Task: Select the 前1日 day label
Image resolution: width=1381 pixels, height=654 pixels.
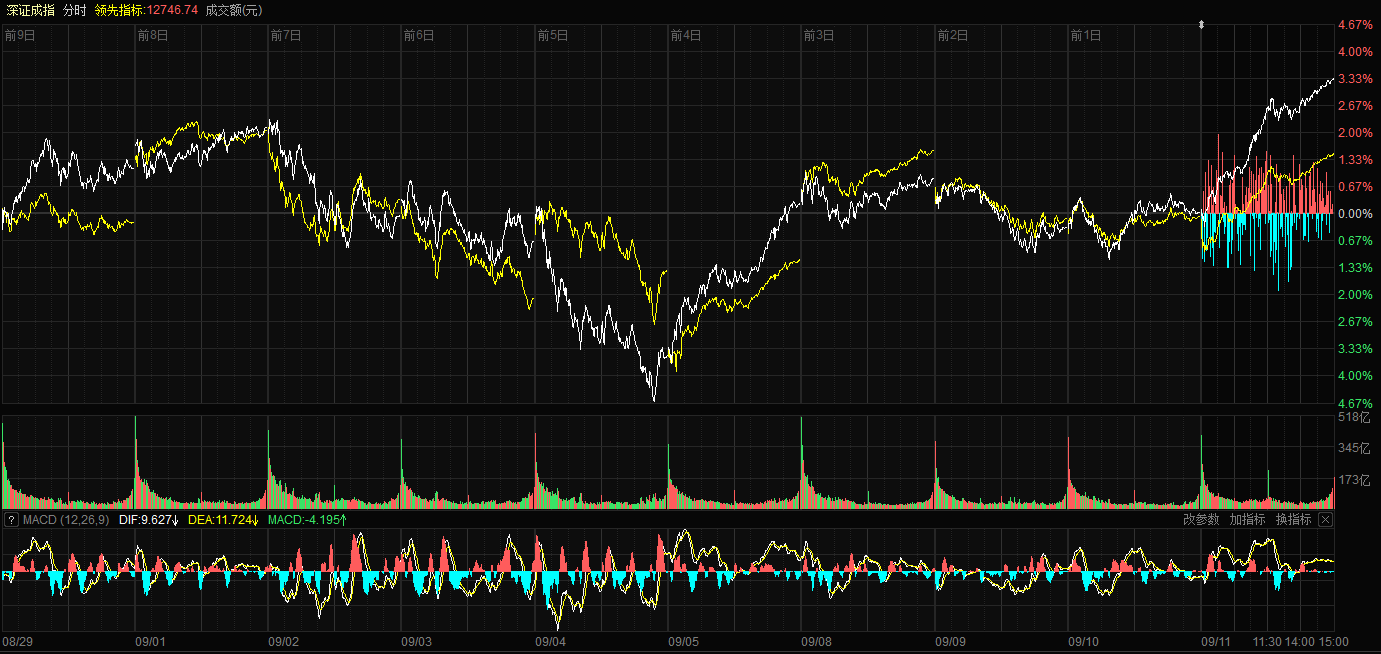Action: (1086, 35)
